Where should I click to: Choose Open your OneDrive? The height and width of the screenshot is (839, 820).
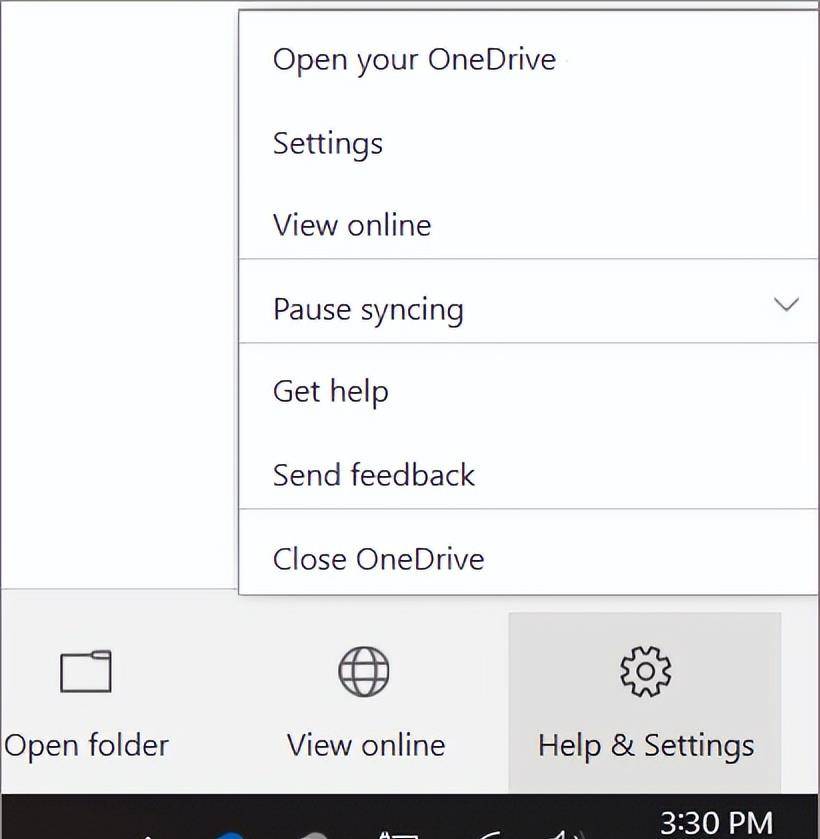point(414,59)
